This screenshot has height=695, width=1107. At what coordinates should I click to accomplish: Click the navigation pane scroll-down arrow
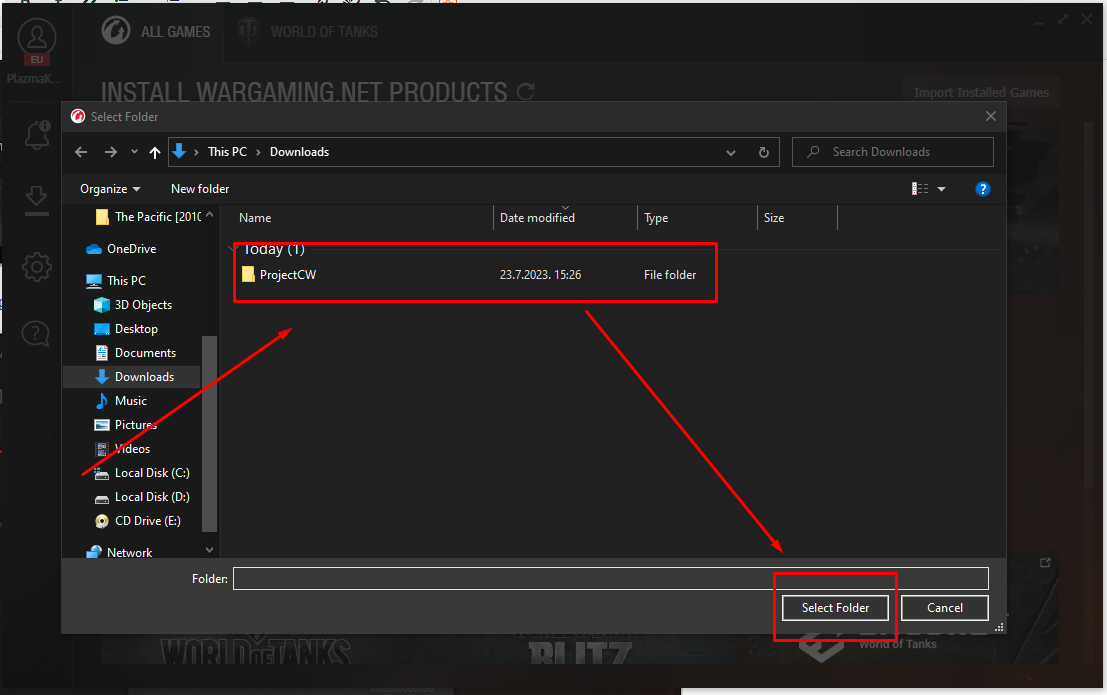pos(210,550)
